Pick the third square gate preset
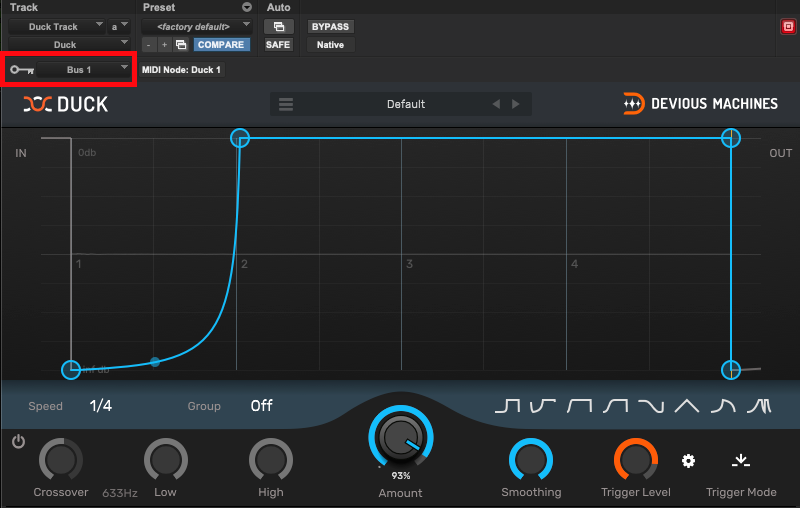This screenshot has height=508, width=800. (x=579, y=406)
